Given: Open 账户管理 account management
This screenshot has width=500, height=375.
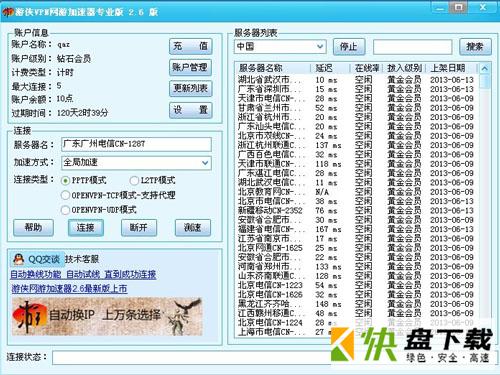Looking at the screenshot, I should tap(190, 67).
